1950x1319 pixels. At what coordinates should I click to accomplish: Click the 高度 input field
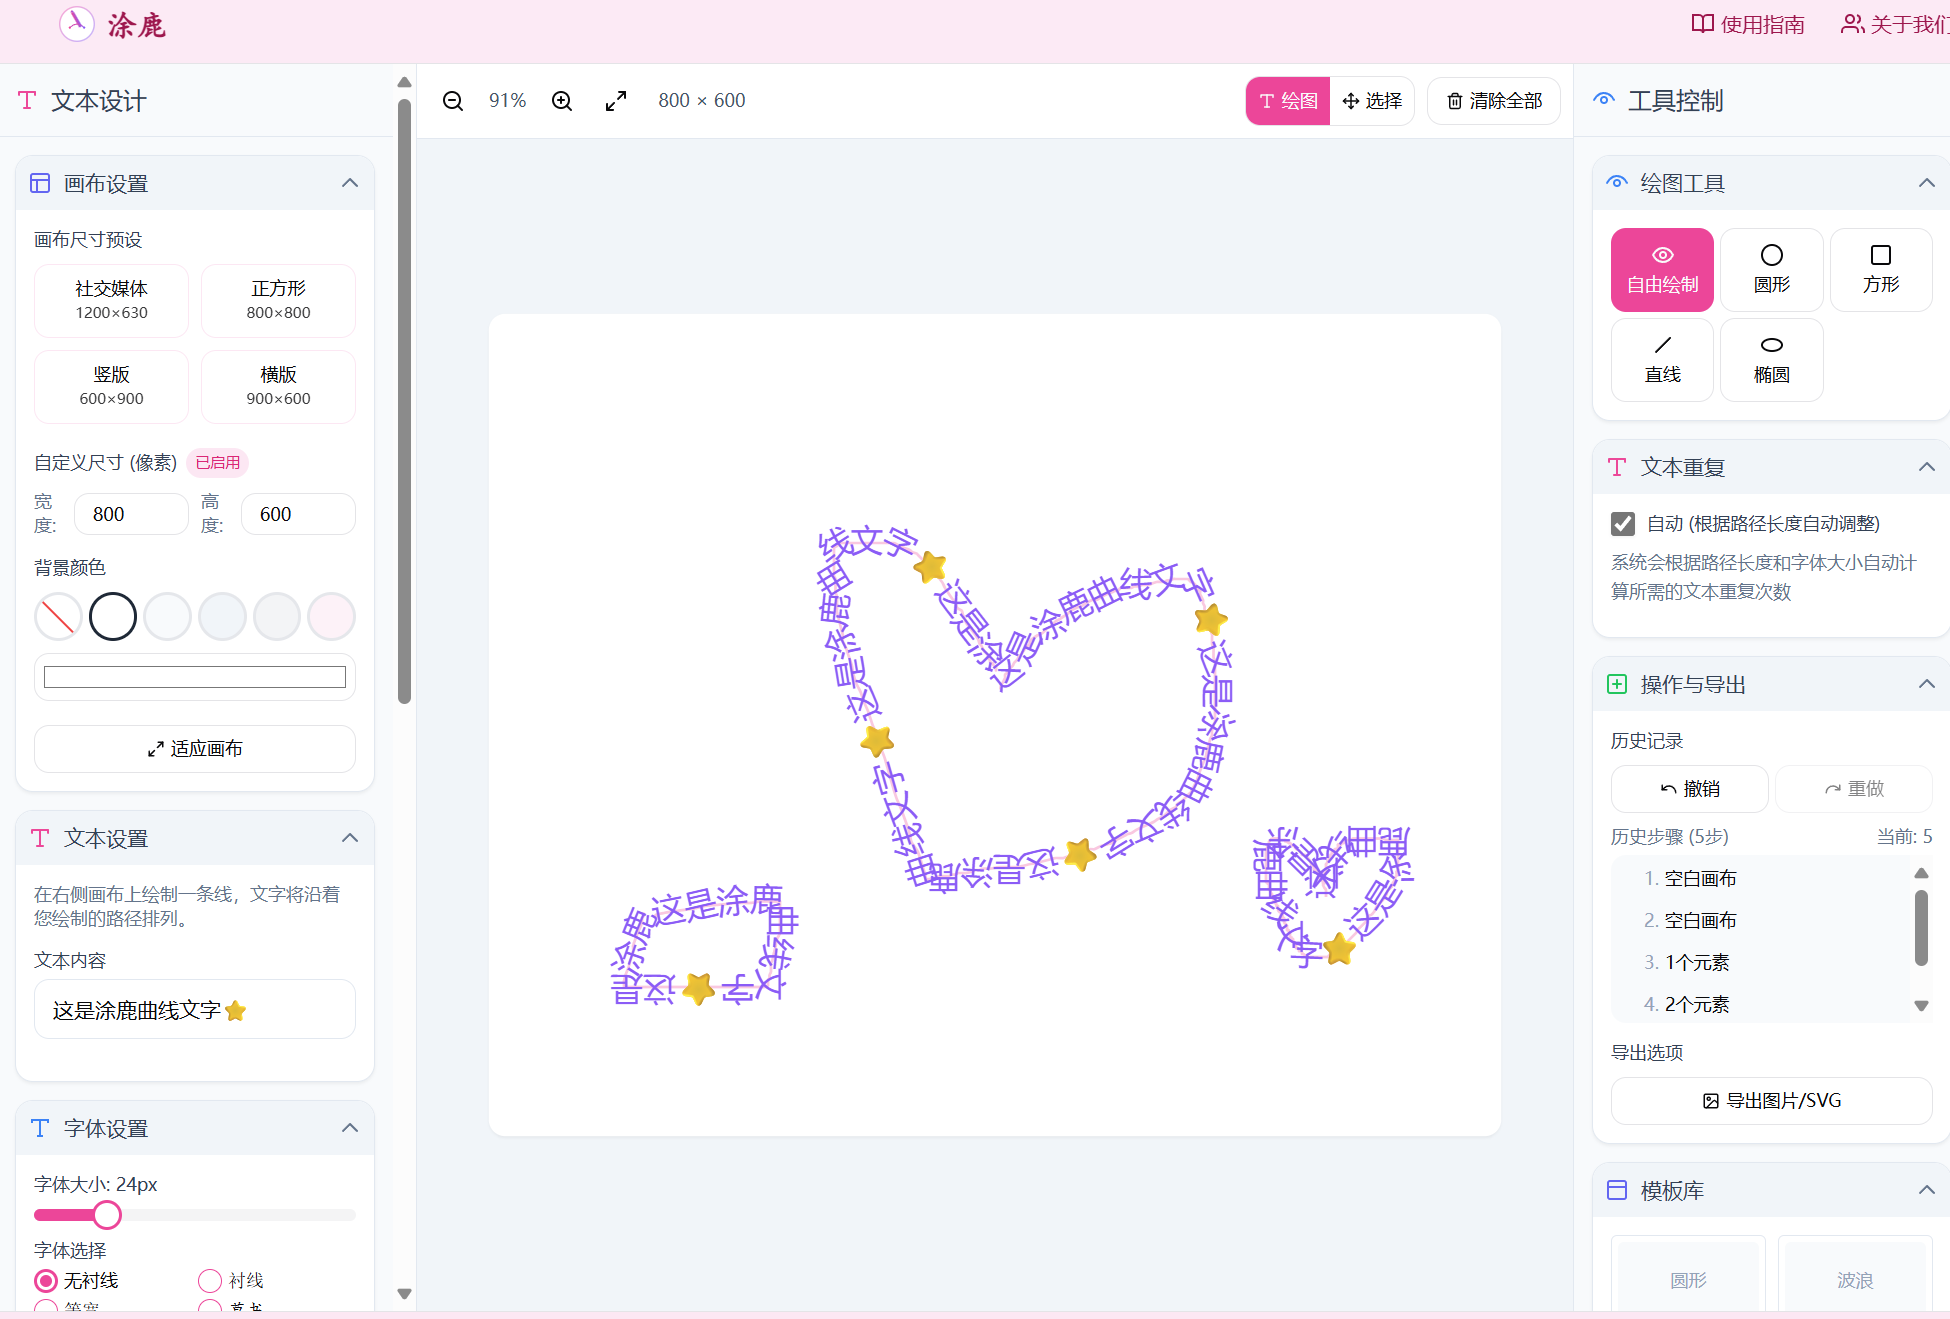point(298,514)
